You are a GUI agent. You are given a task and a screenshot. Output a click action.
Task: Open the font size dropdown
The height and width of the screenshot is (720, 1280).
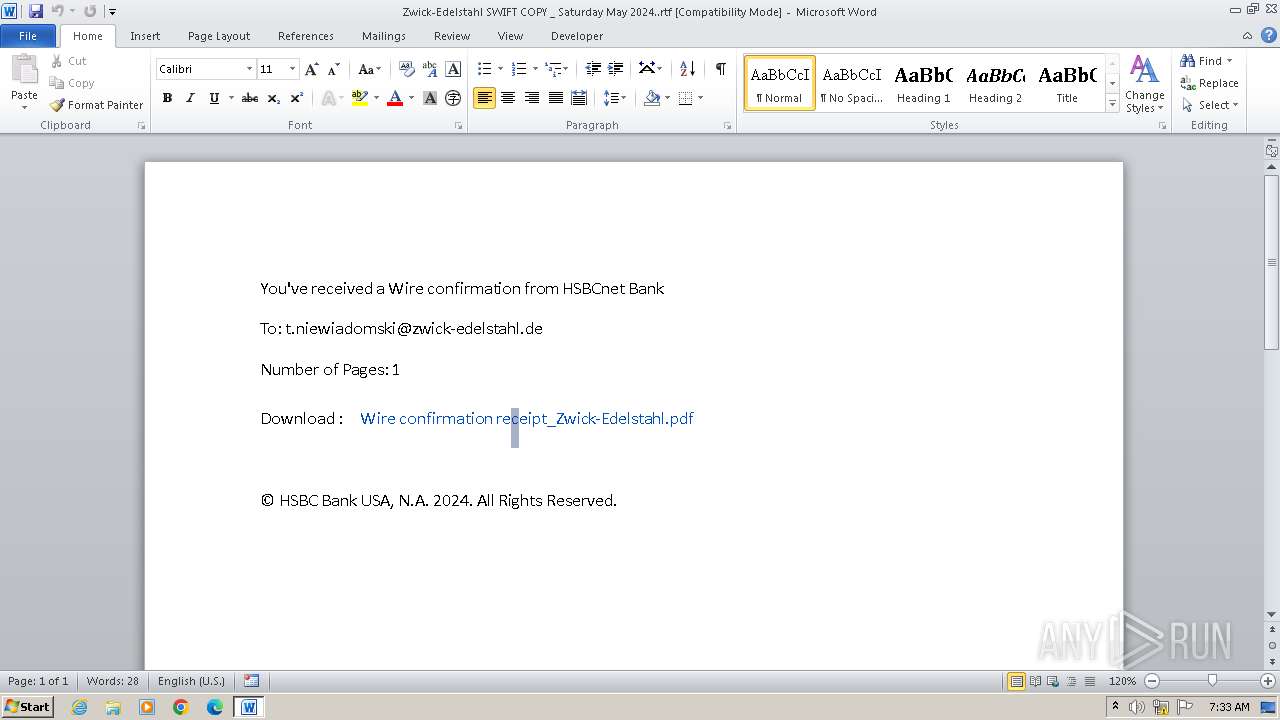click(x=292, y=69)
